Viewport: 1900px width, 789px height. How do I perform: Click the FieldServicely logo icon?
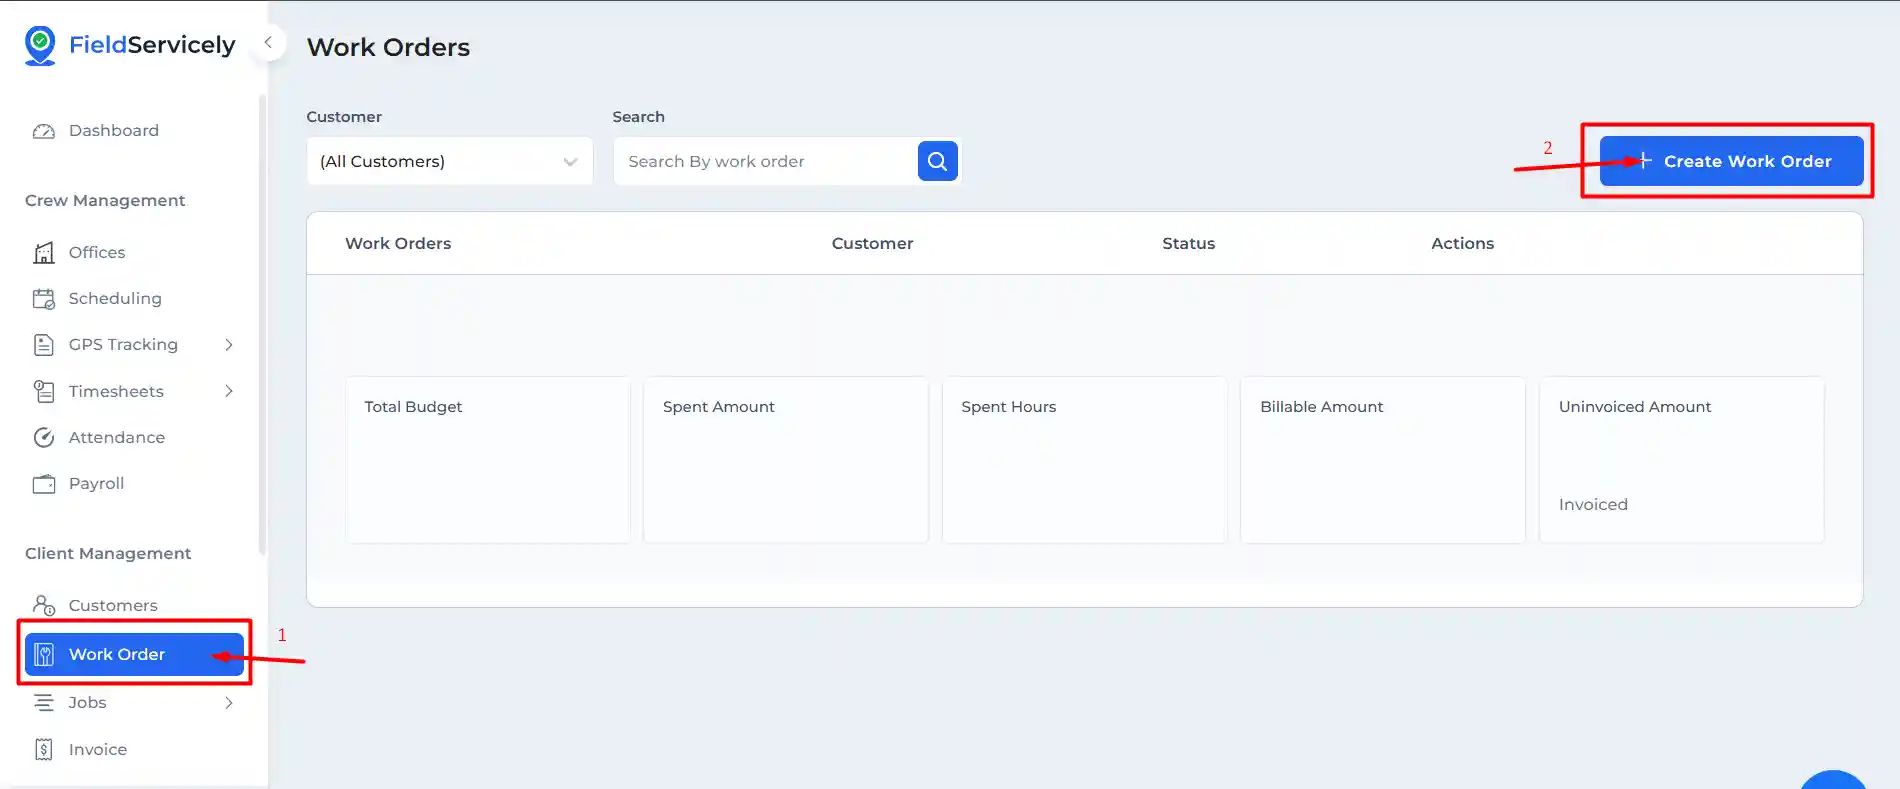coord(40,45)
